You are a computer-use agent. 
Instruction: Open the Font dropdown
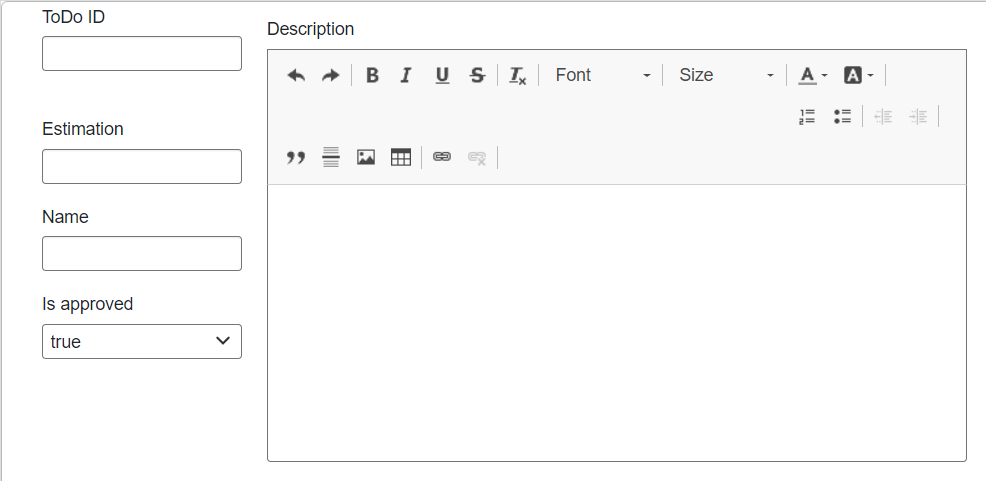coord(602,76)
